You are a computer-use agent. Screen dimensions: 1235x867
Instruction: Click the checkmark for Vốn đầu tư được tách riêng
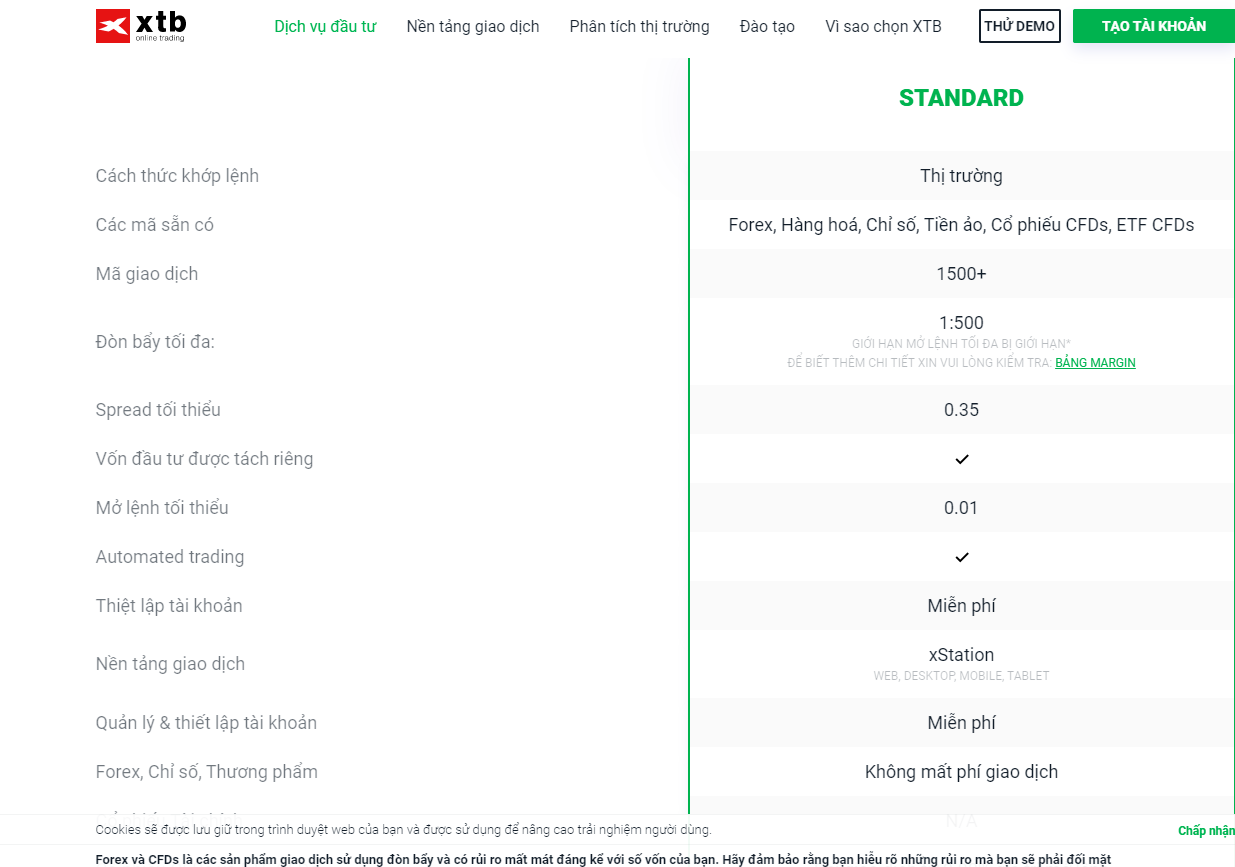point(961,459)
